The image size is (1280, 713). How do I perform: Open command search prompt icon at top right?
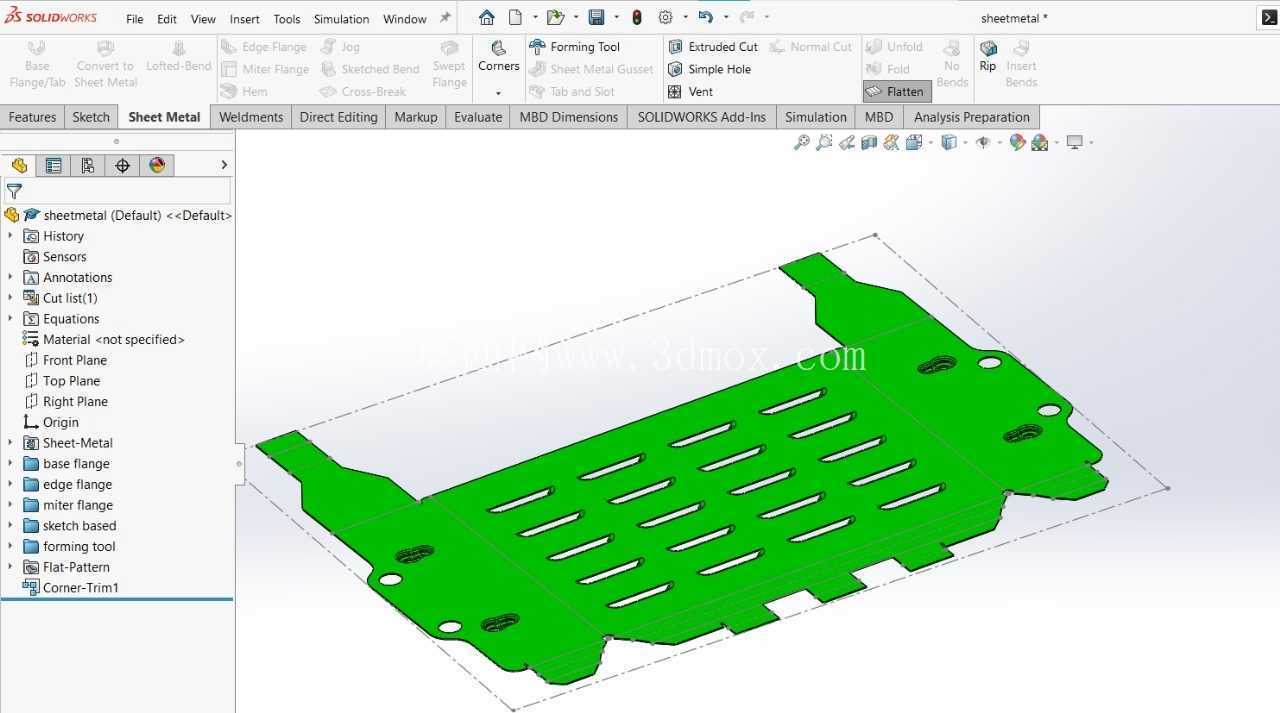click(x=1268, y=17)
